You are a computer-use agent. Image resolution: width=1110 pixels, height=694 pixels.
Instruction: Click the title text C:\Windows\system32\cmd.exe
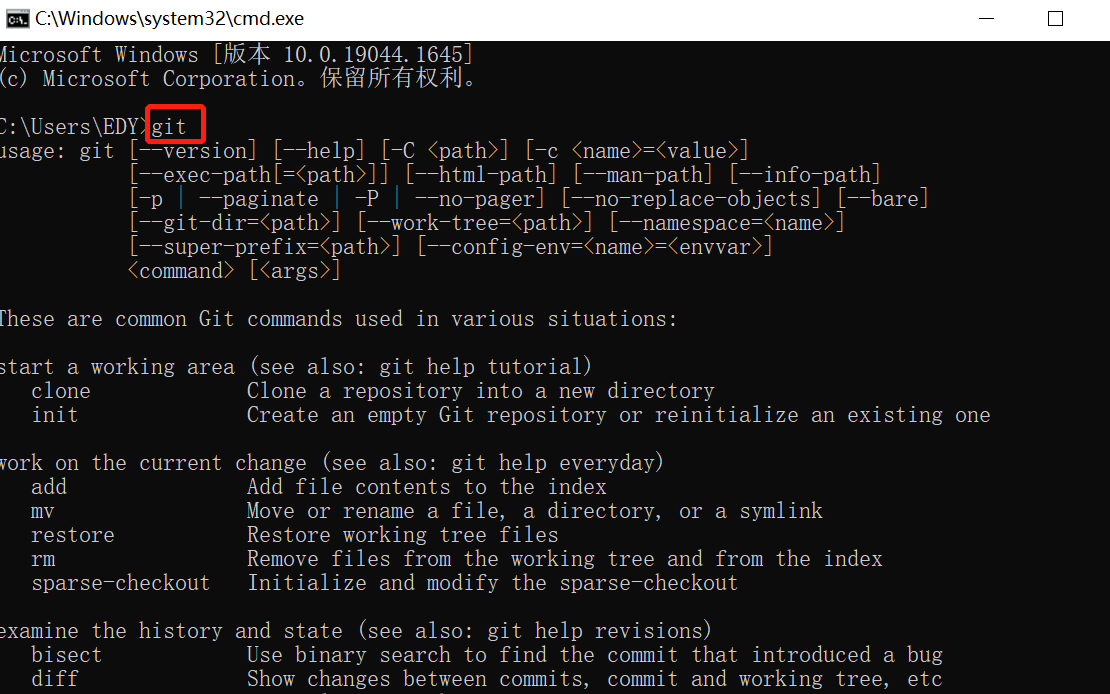169,19
